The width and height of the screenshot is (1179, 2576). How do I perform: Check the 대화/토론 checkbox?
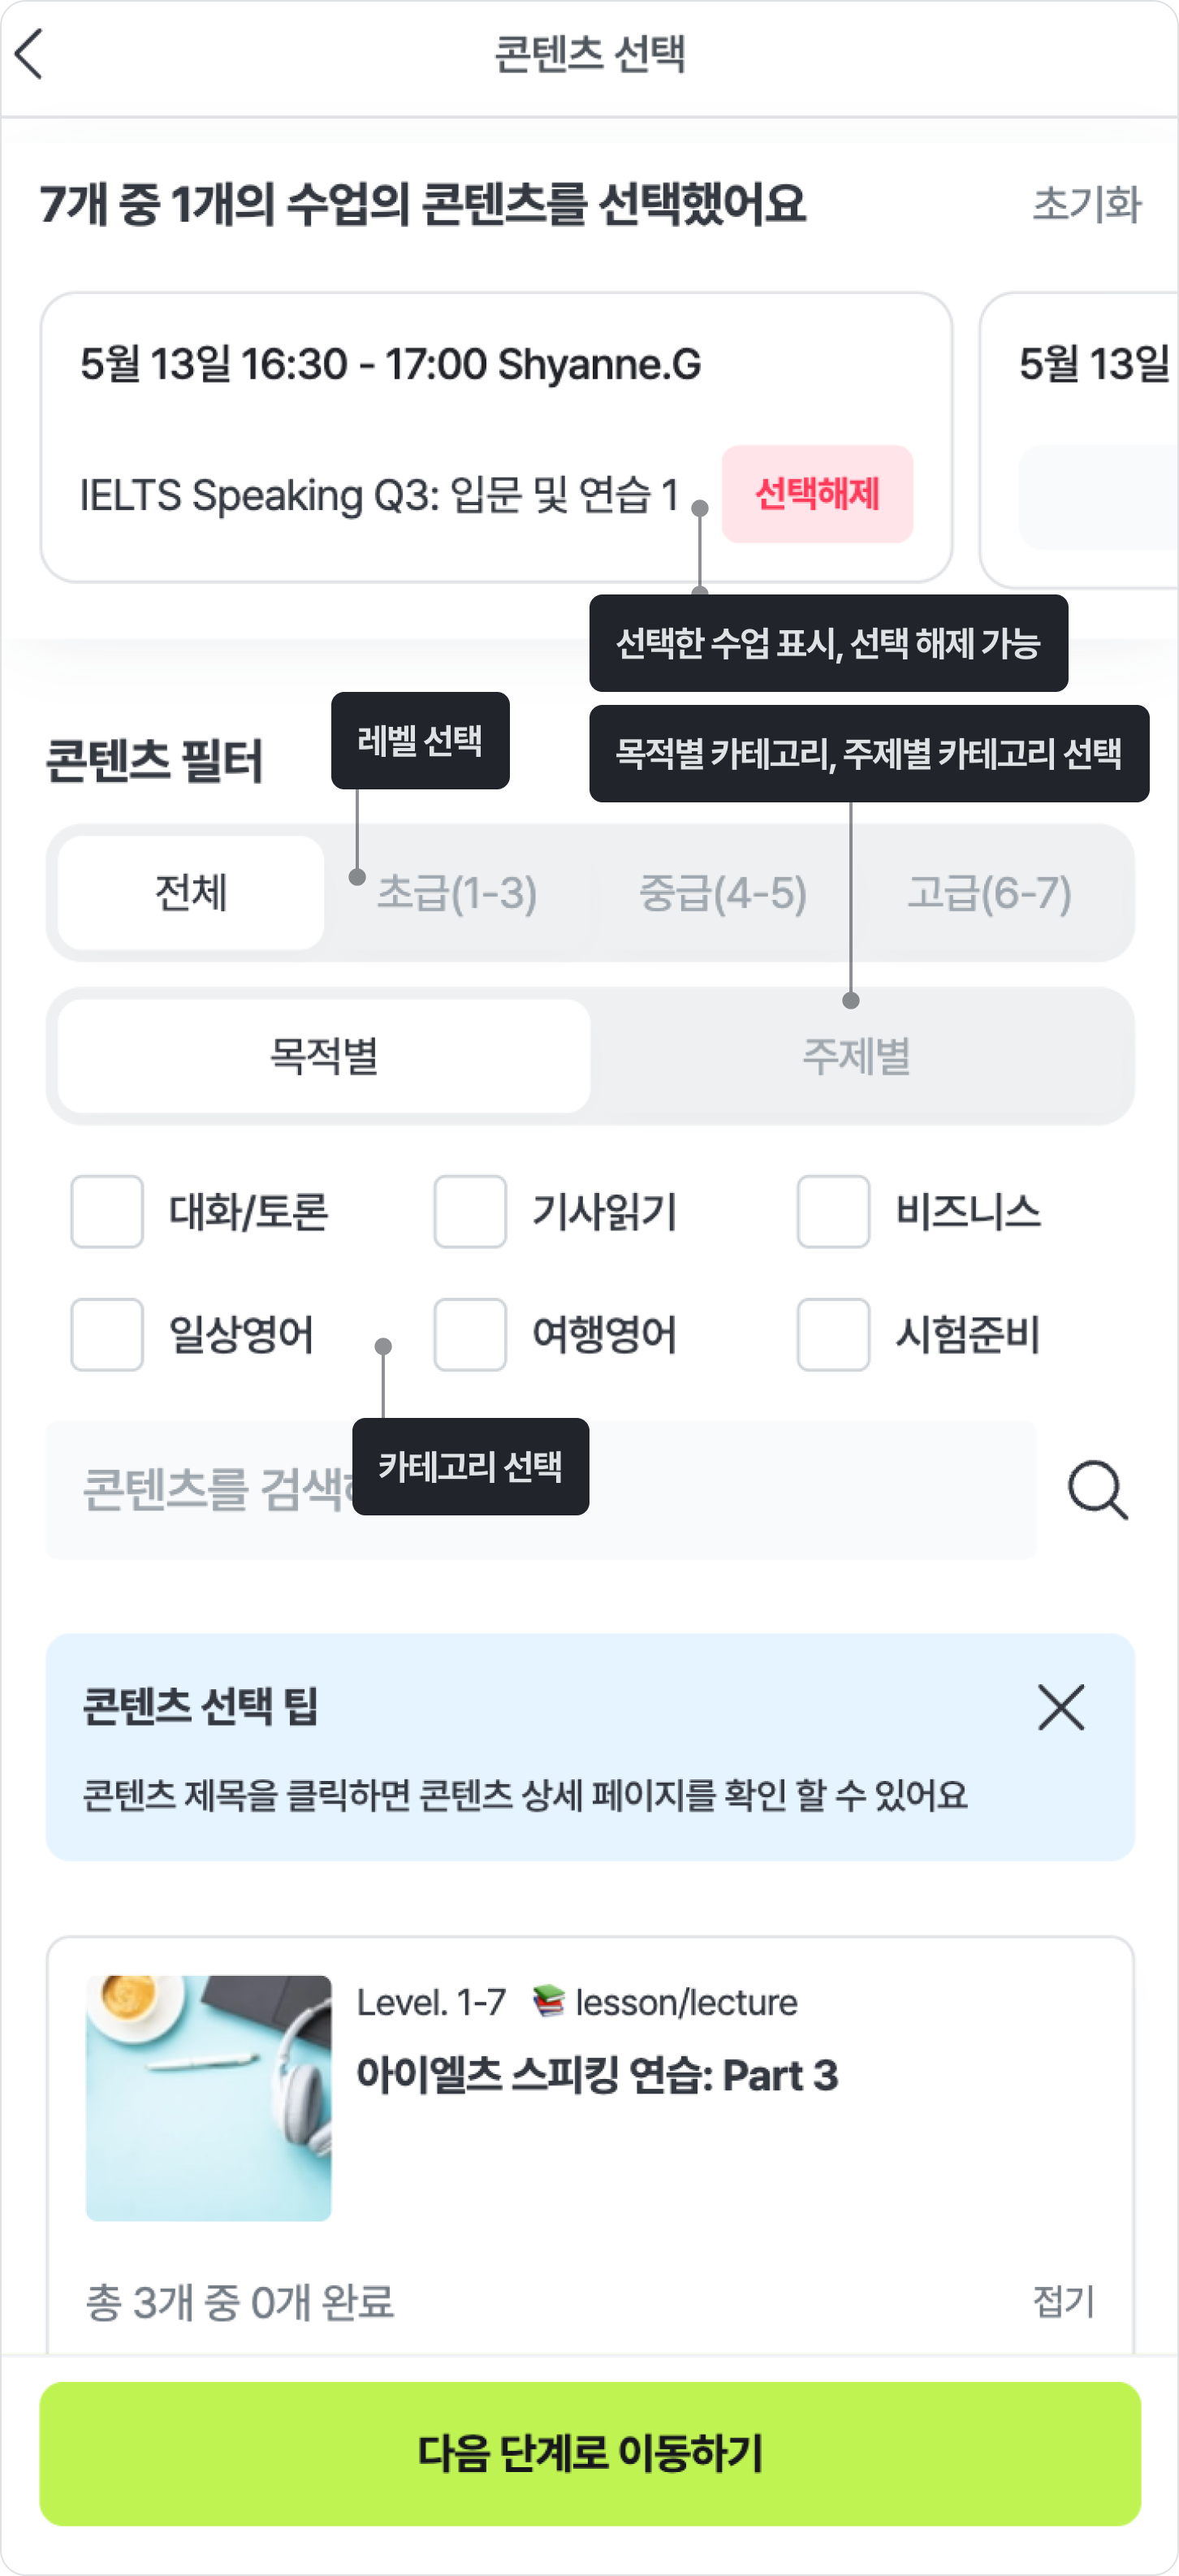coord(107,1212)
